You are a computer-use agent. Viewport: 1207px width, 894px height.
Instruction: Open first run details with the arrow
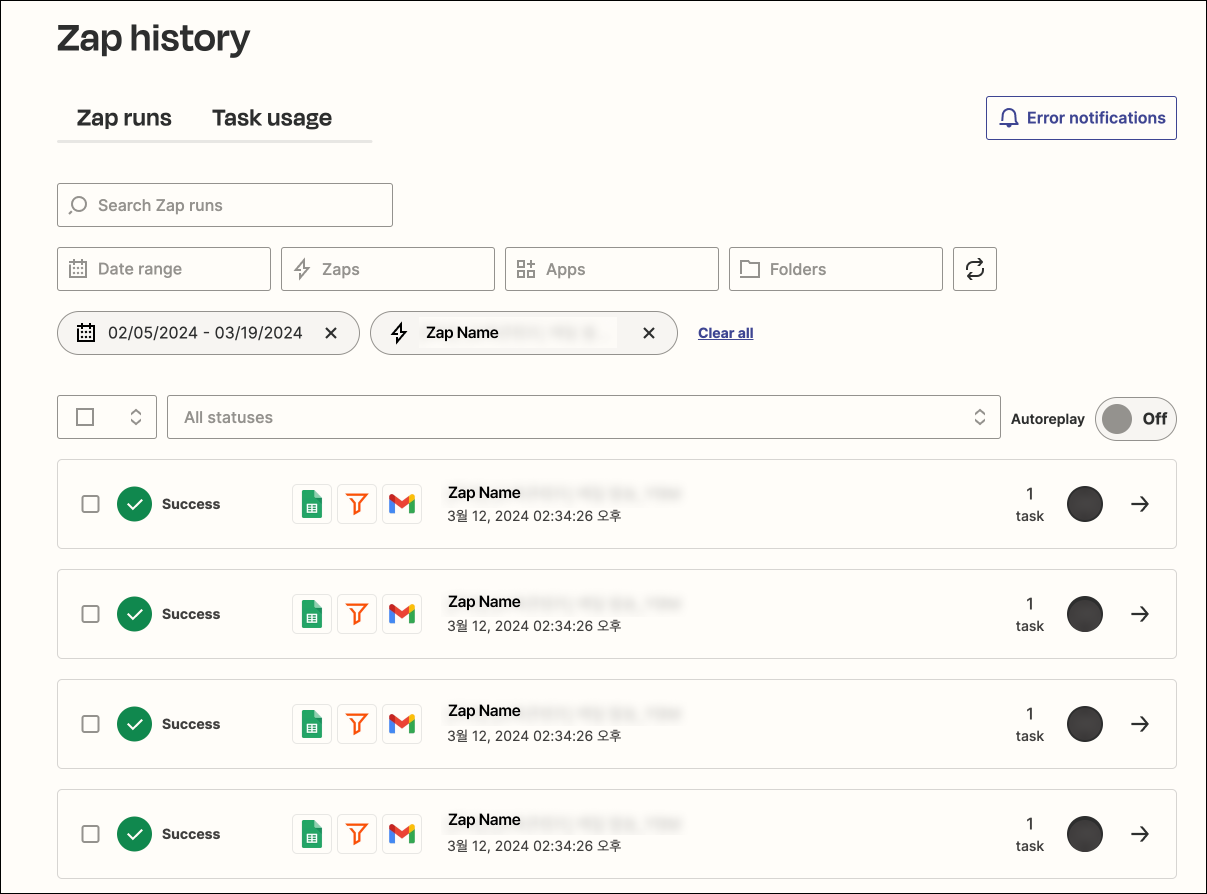(x=1140, y=504)
